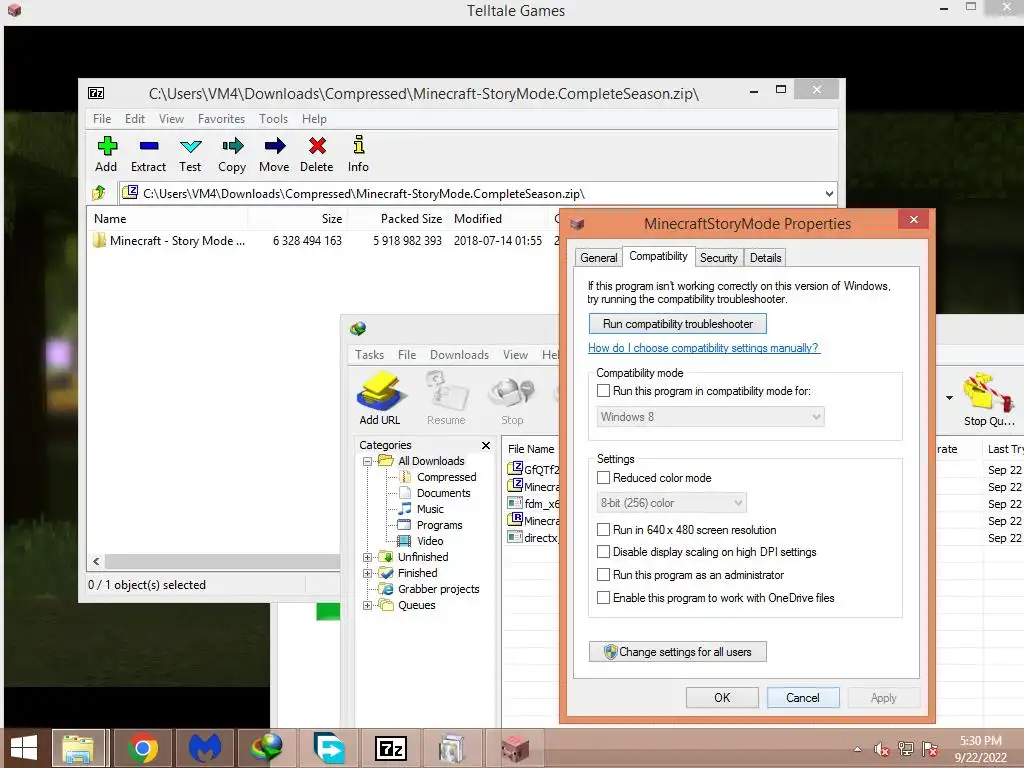Open Downloads menu in download manager
Screen dimensions: 1024x768
[x=459, y=355]
